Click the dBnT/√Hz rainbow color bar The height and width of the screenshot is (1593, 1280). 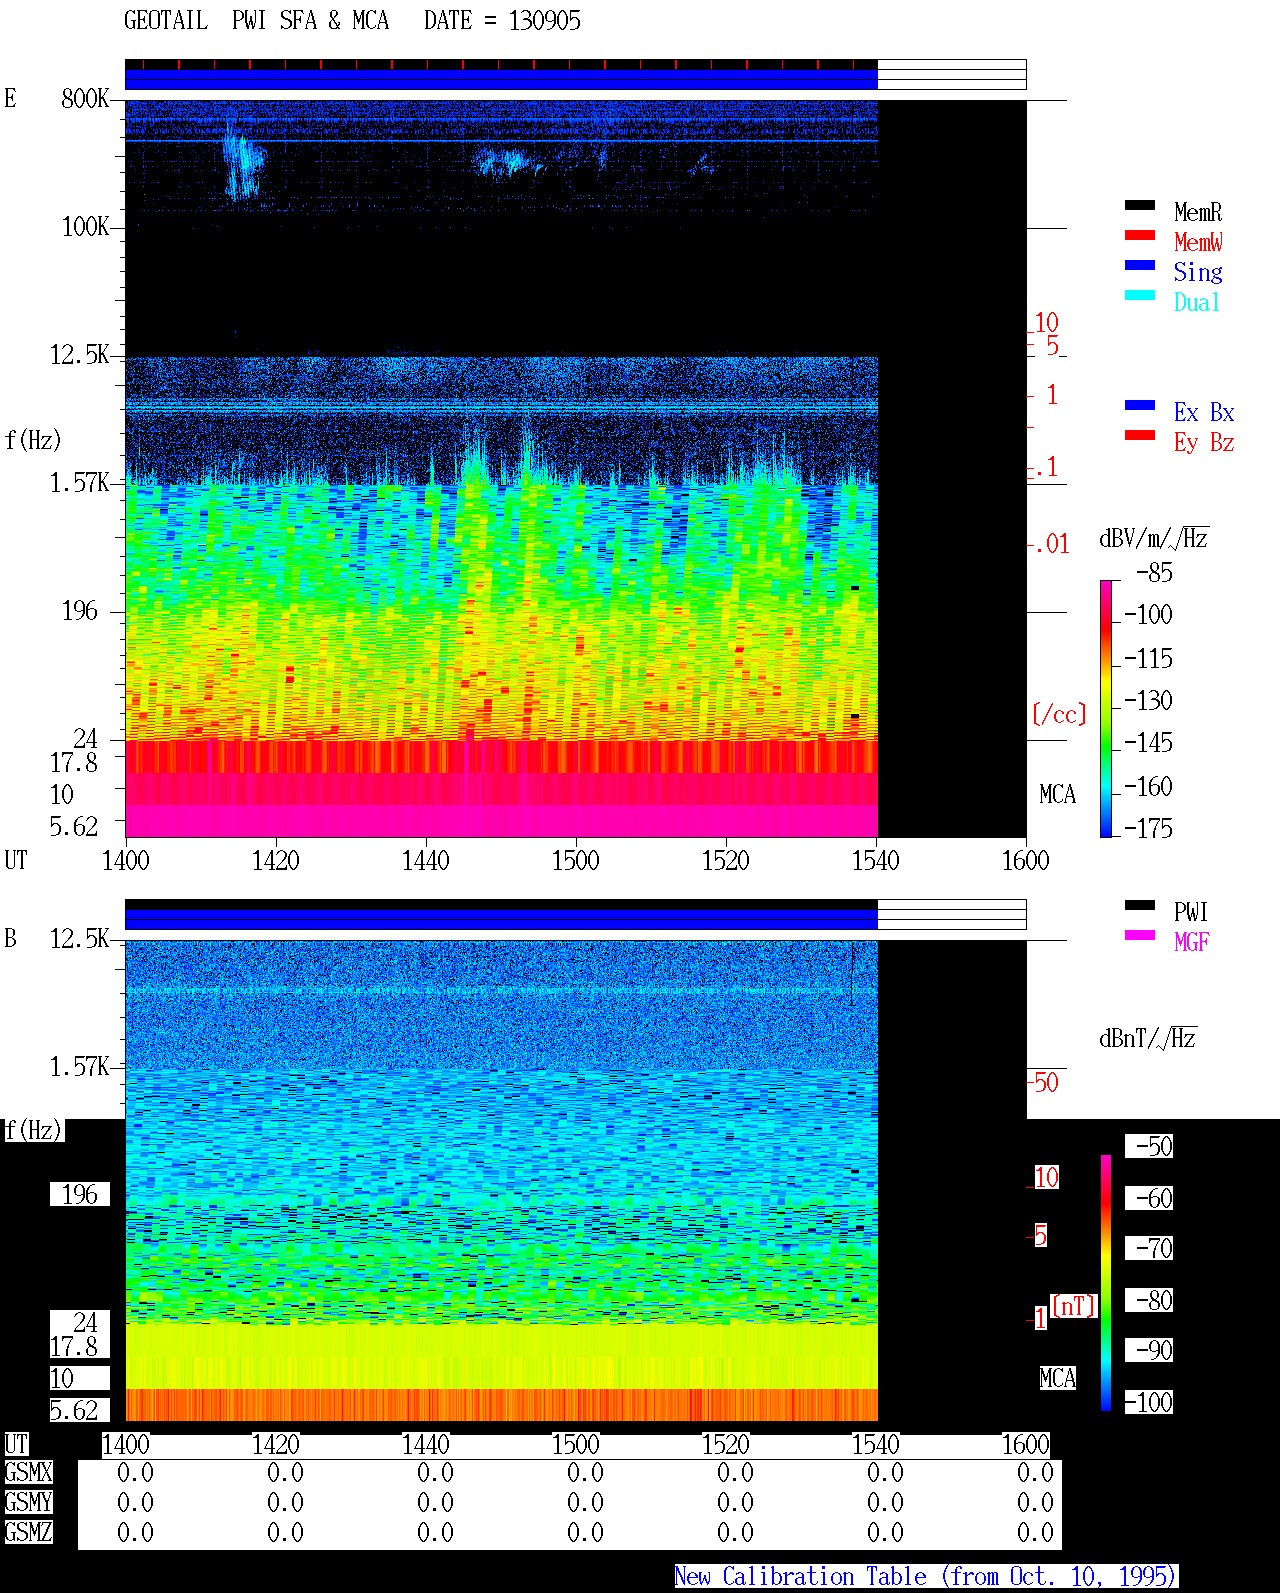coord(1106,1283)
